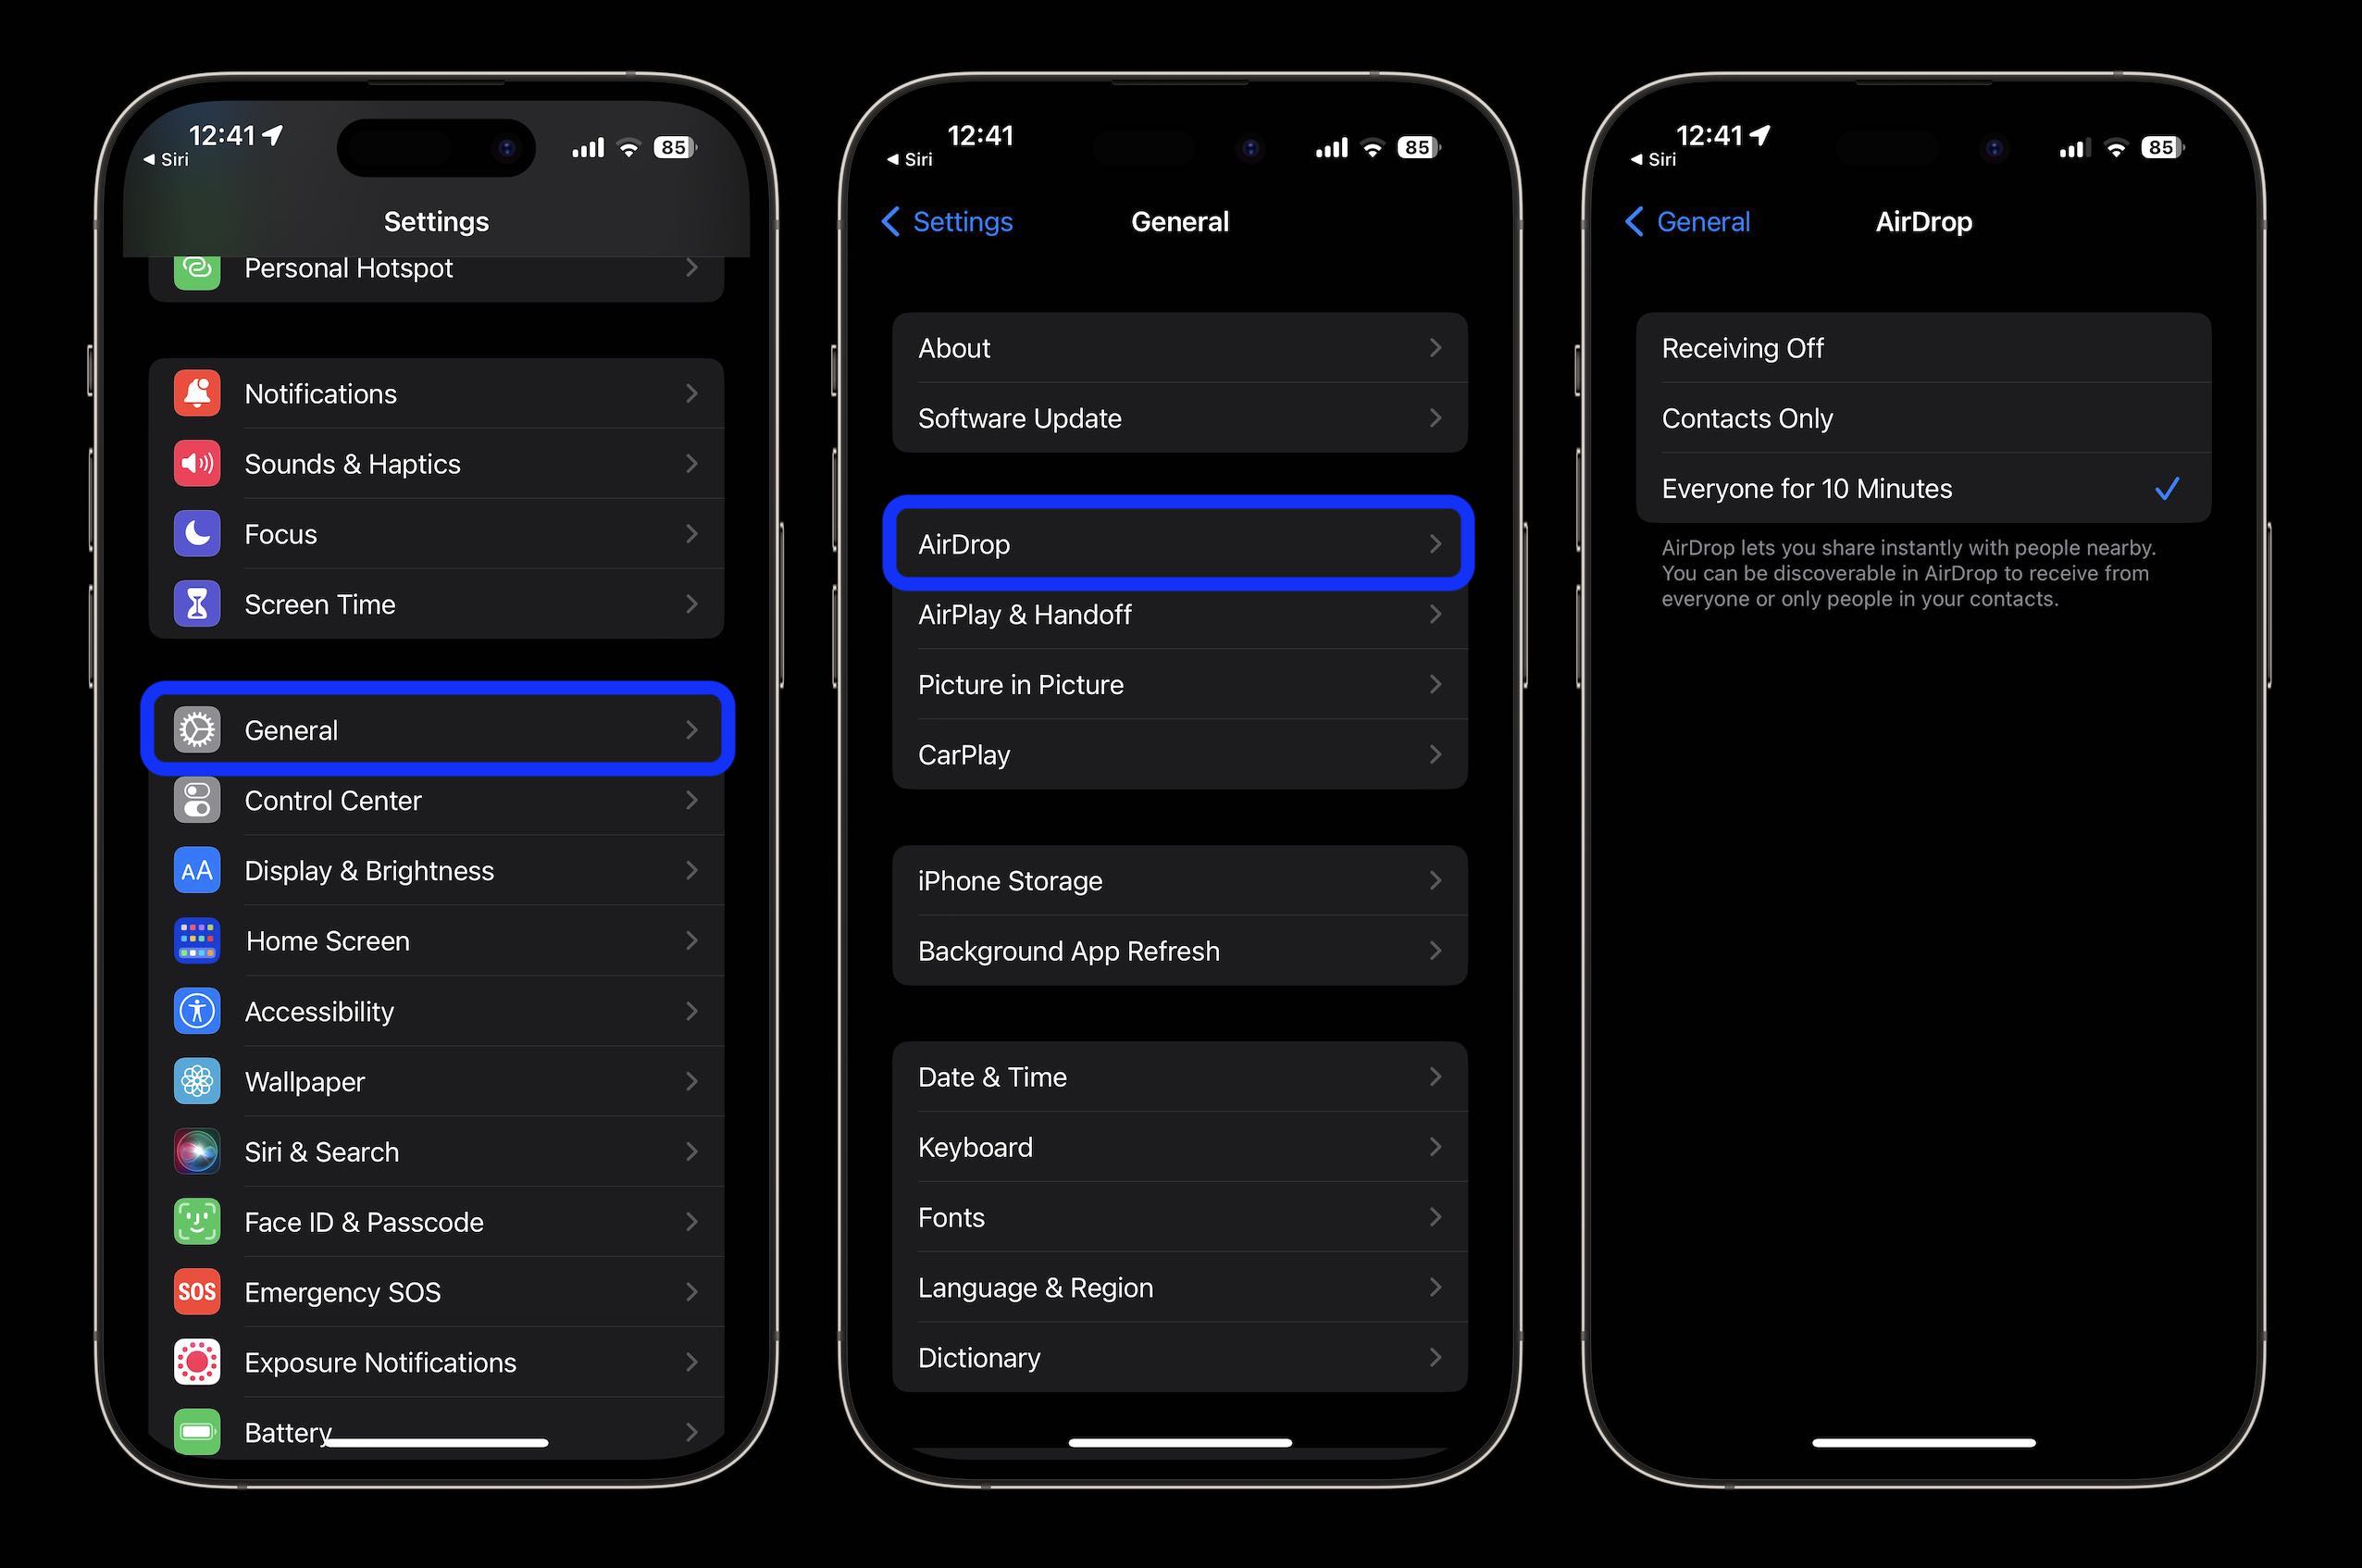The image size is (2362, 1568).
Task: Open Sounds & Haptics settings
Action: 434,464
